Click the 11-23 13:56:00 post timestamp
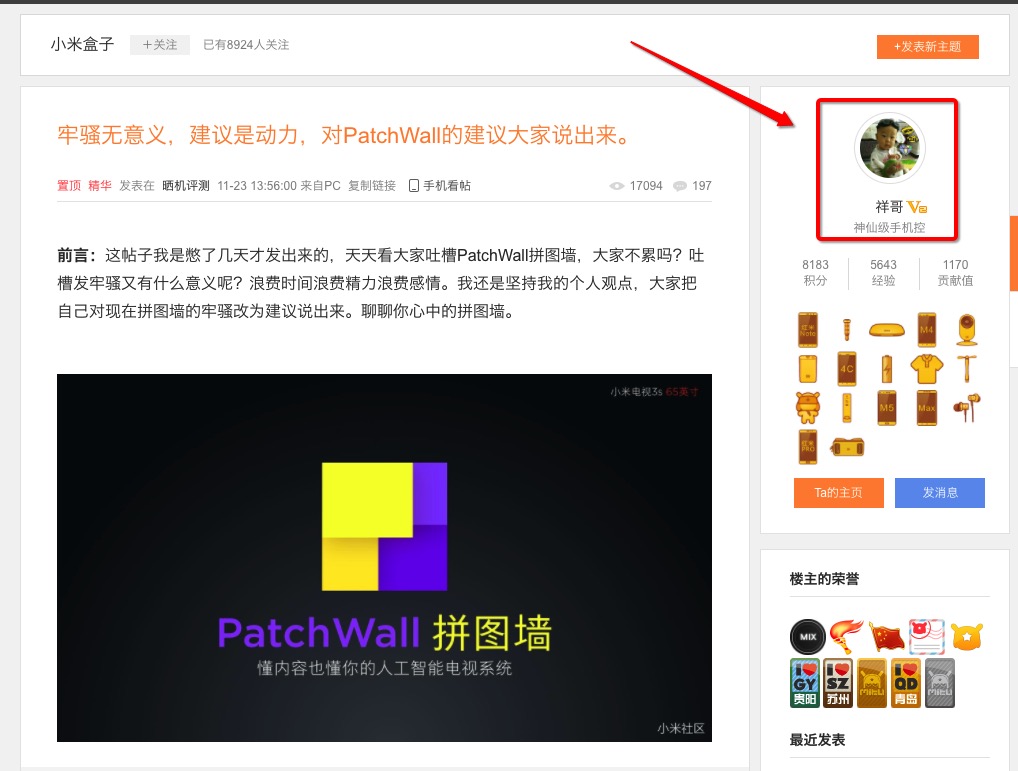 pos(255,186)
